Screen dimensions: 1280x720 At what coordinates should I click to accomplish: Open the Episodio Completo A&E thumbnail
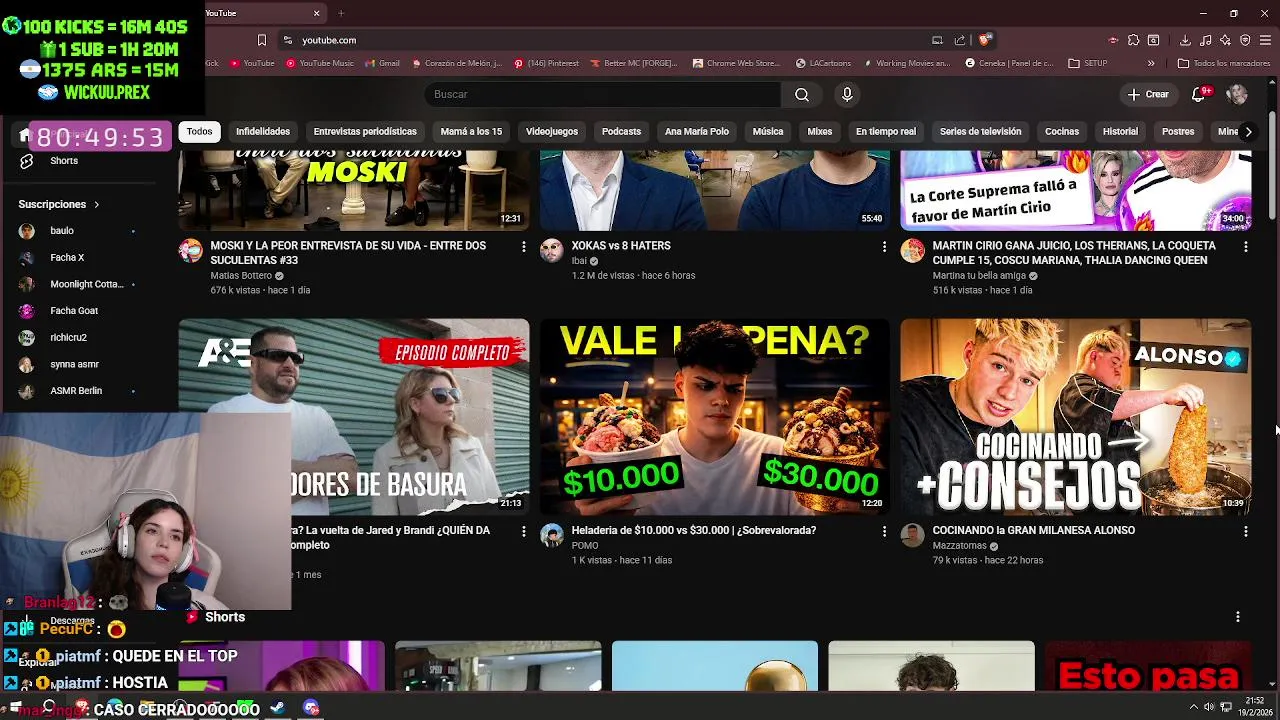[x=354, y=417]
